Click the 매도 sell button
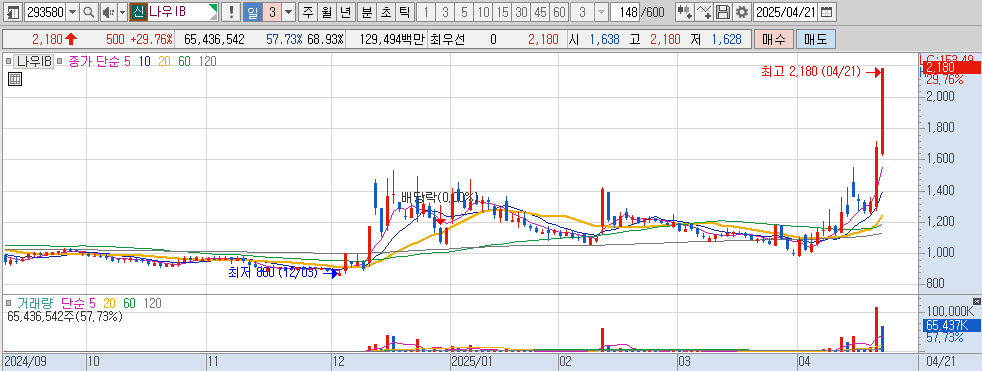The height and width of the screenshot is (371, 982). coord(815,39)
